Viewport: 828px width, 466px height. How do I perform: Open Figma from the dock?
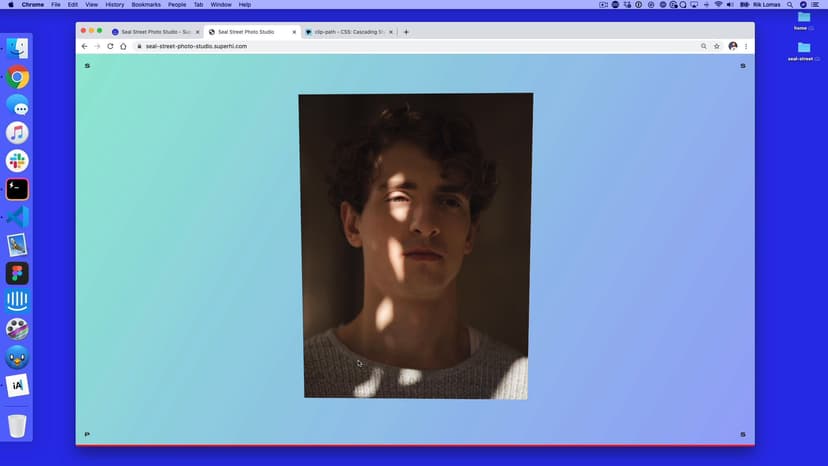(x=17, y=273)
